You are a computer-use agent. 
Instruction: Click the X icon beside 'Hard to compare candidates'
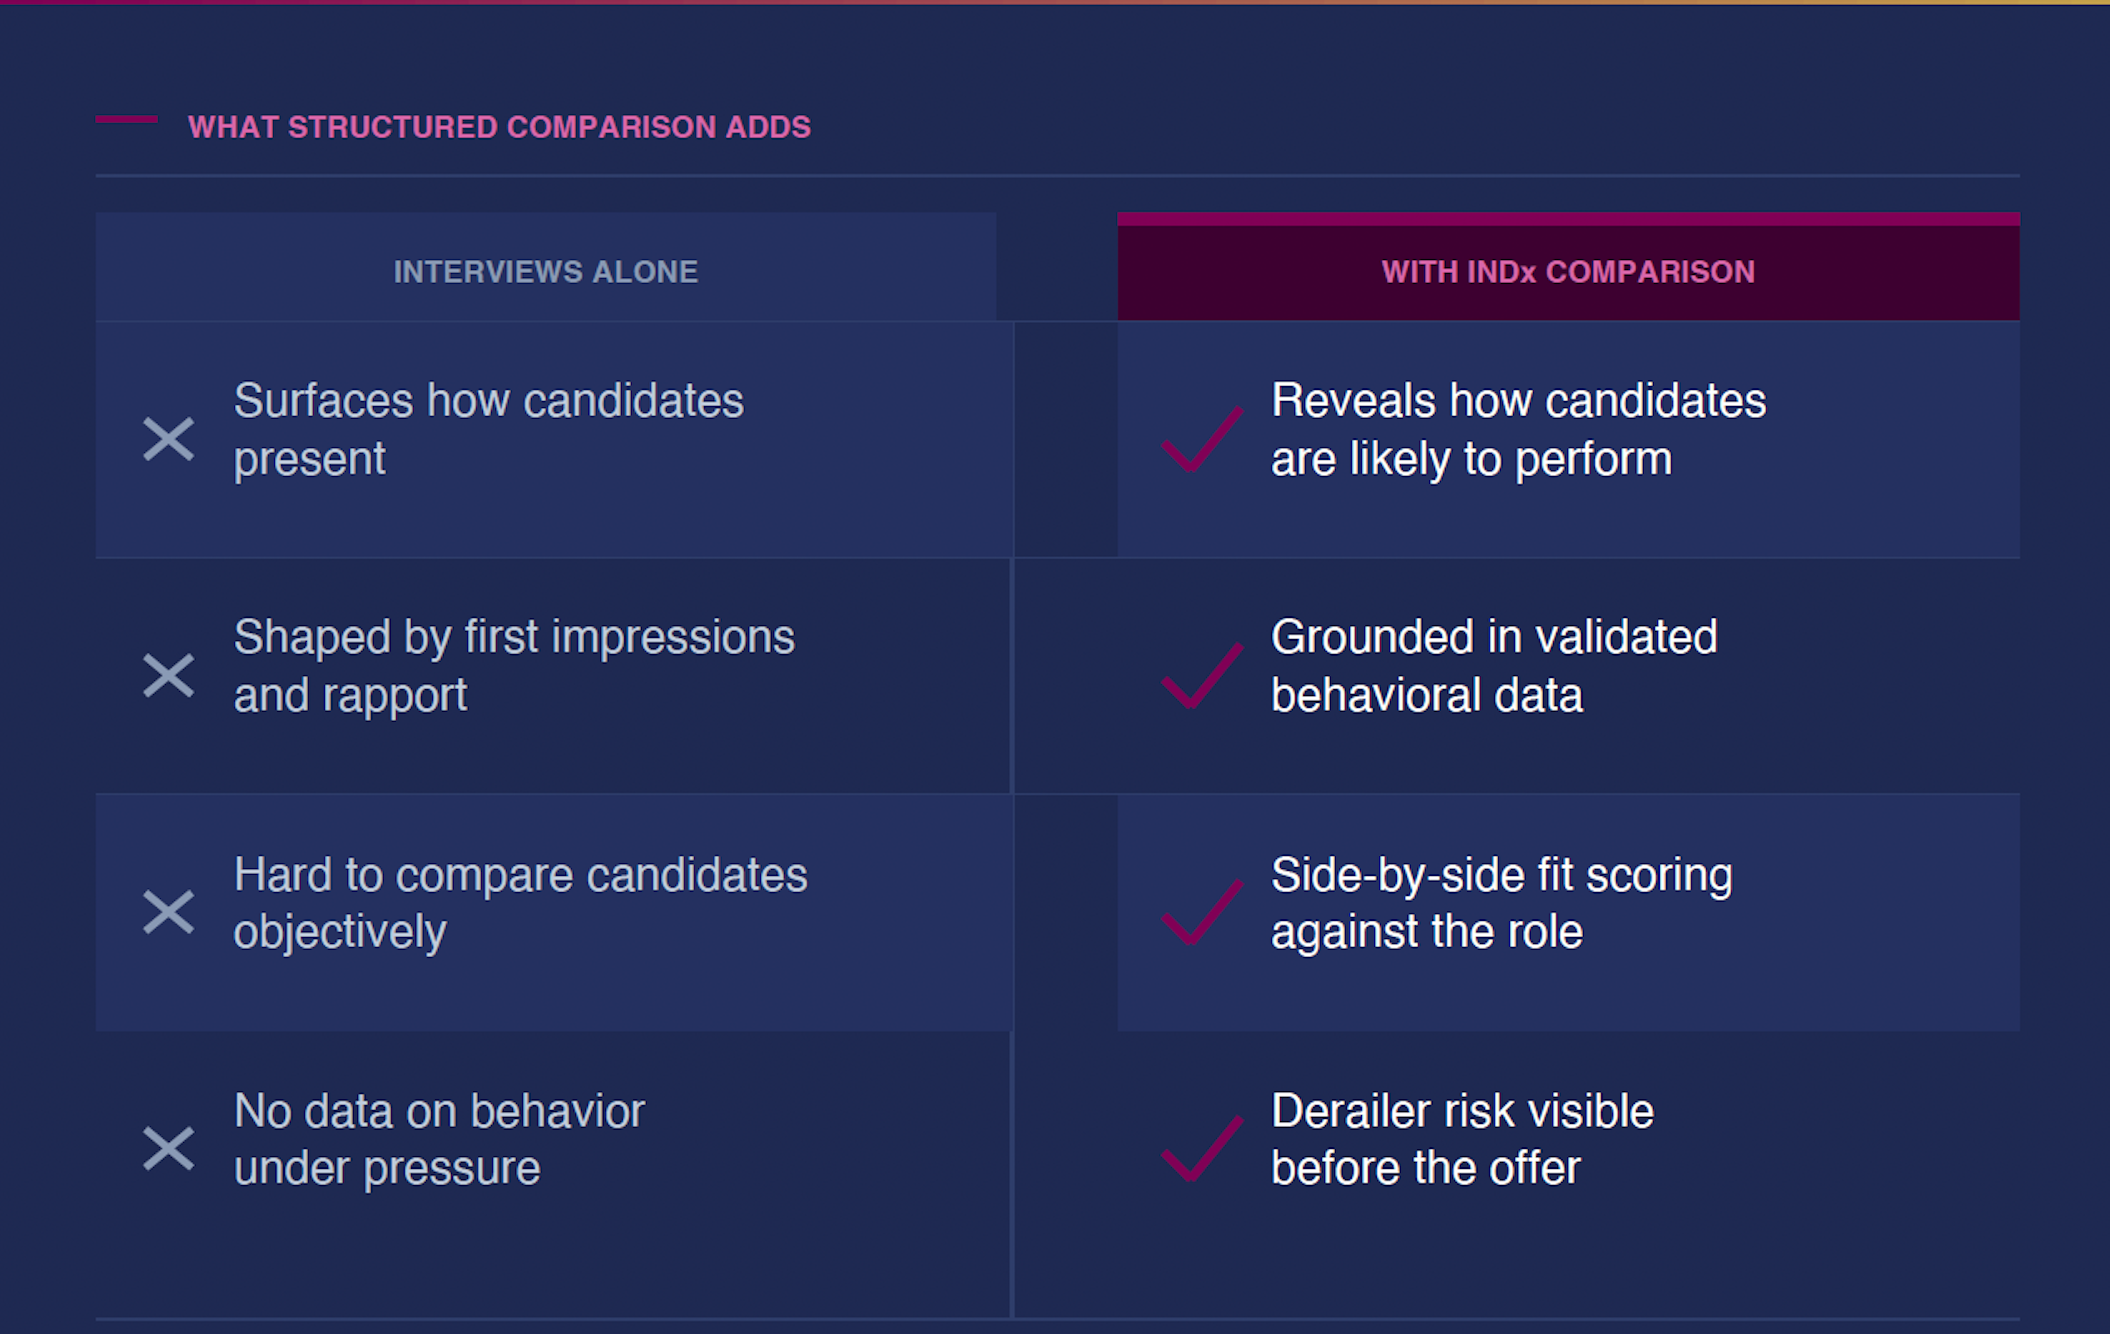(168, 912)
